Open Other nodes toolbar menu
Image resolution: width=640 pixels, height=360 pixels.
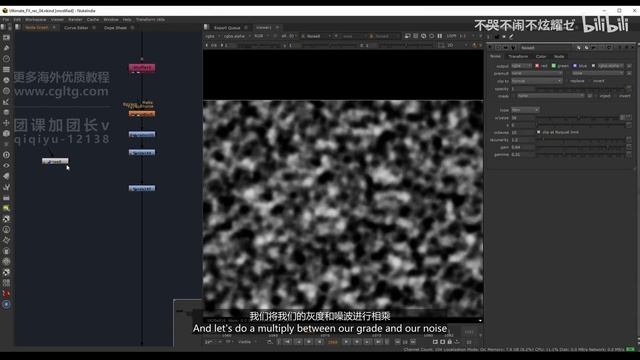coord(6,198)
